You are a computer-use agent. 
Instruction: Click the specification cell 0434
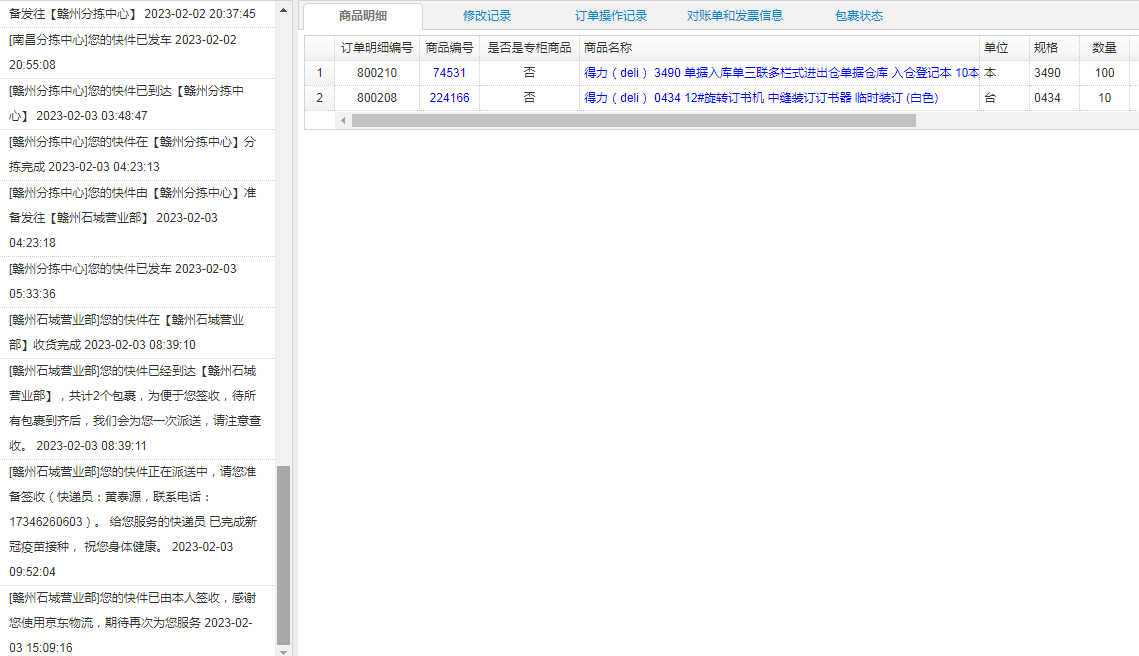(1054, 97)
